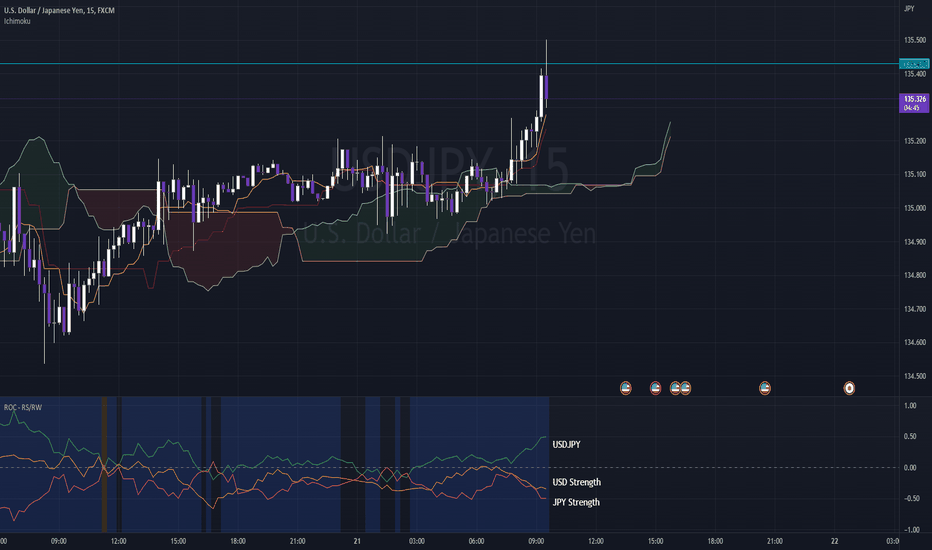Click the cyan horizontal line price tag
The height and width of the screenshot is (550, 932).
(914, 64)
